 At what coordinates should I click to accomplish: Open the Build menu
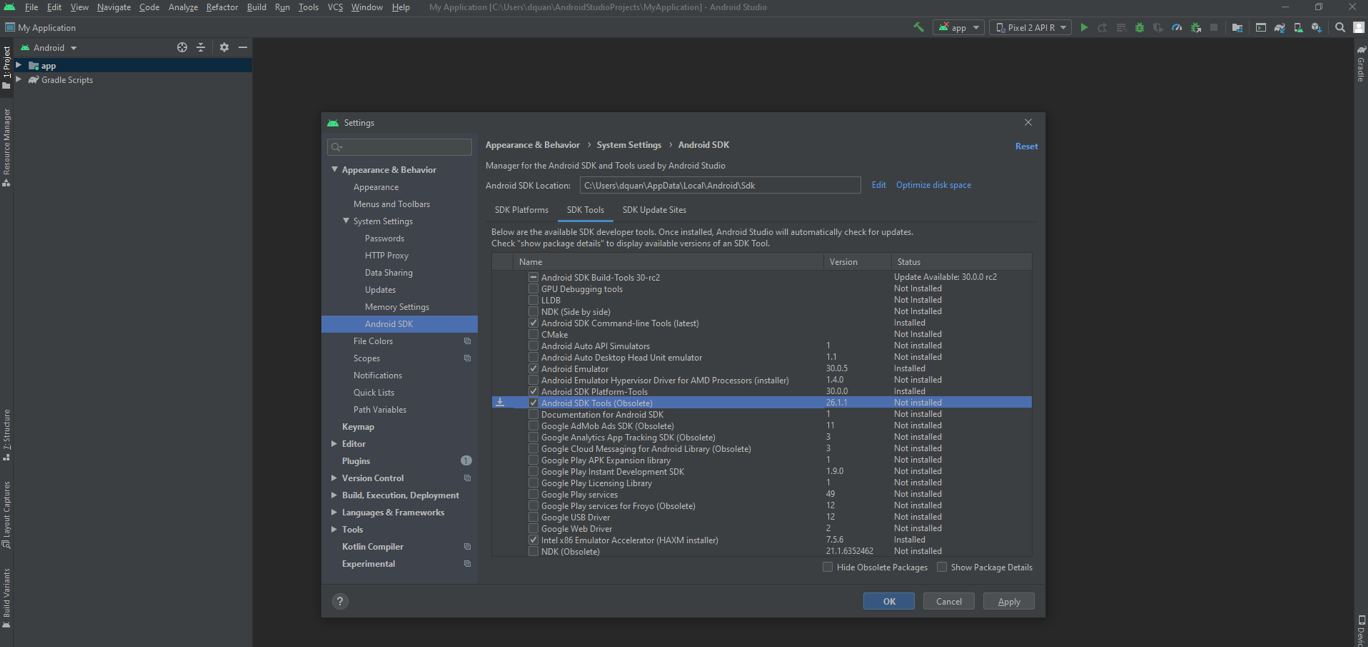point(256,7)
